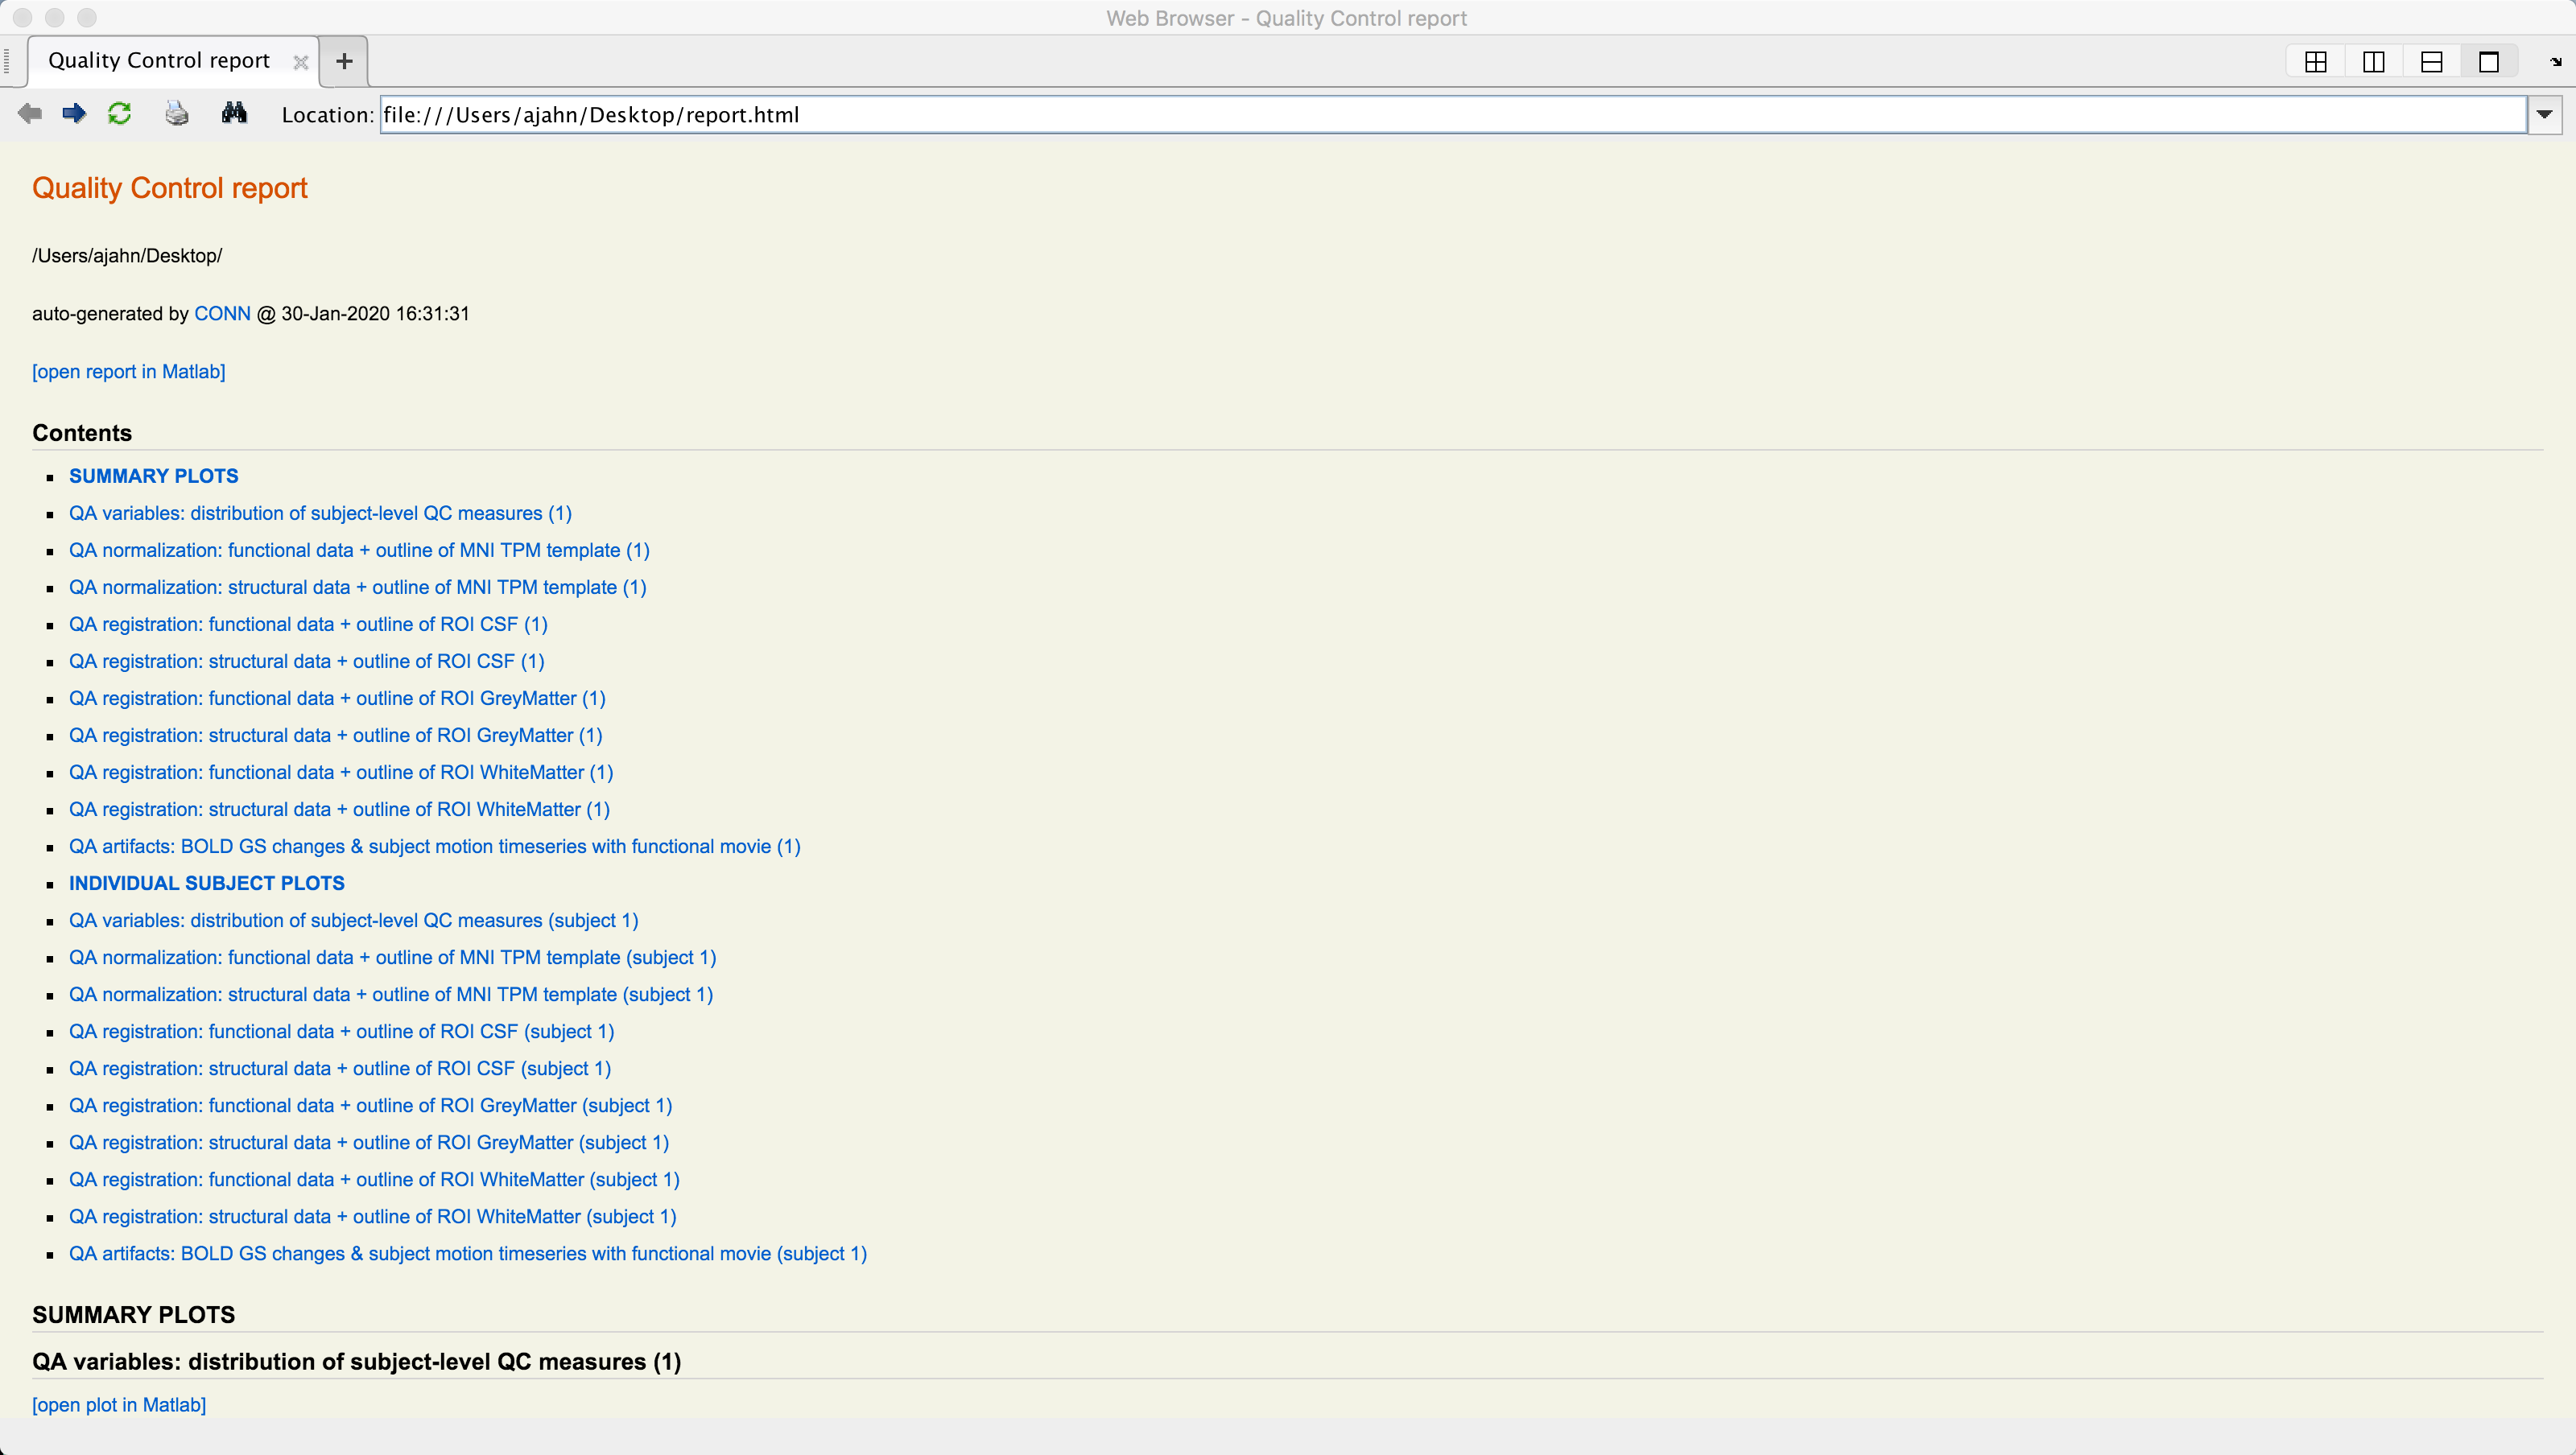
Task: Select single-pane maximized layout icon
Action: [x=2489, y=62]
